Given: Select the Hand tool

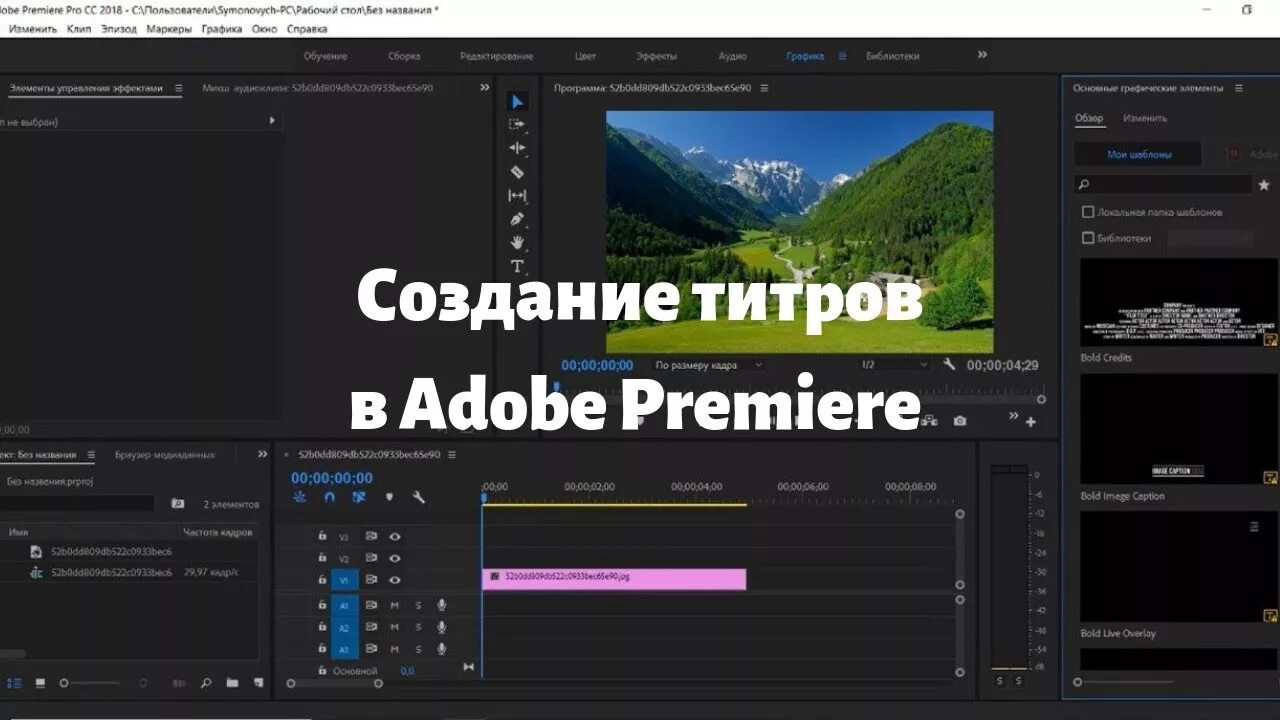Looking at the screenshot, I should (517, 243).
